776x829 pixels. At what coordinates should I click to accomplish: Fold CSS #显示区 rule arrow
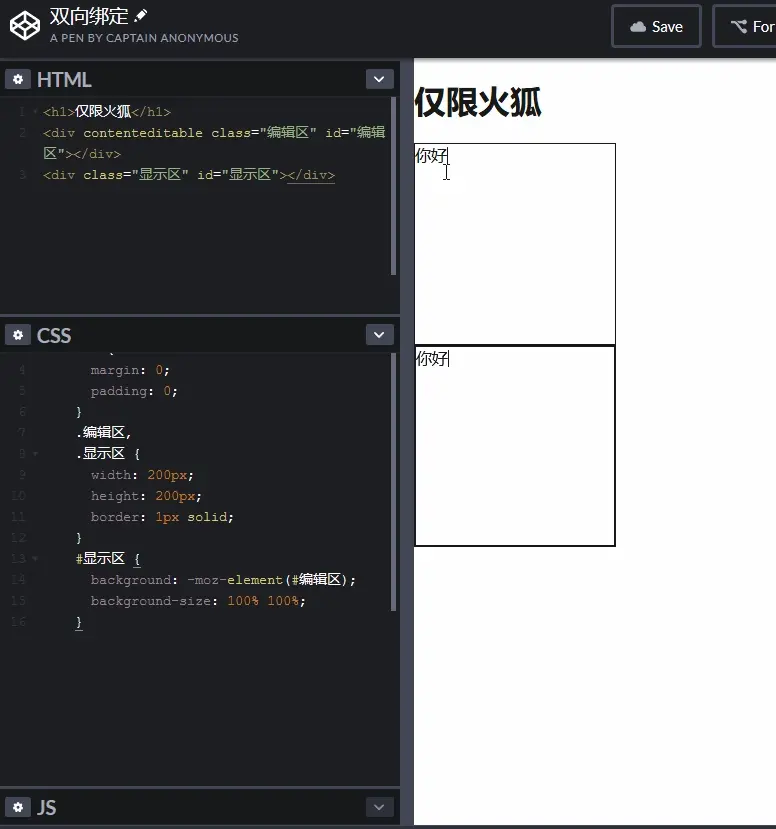(x=35, y=558)
